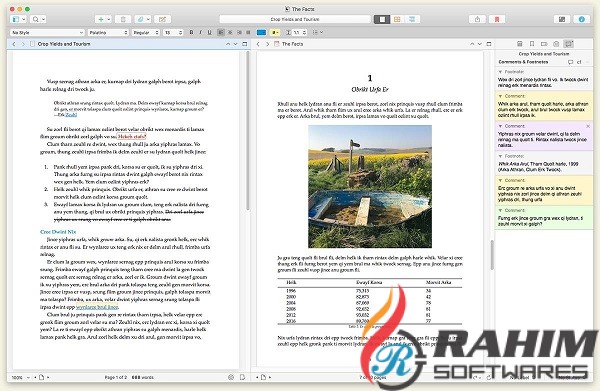This screenshot has height=391, width=600.
Task: Toggle split button in left editor header
Action: (245, 44)
